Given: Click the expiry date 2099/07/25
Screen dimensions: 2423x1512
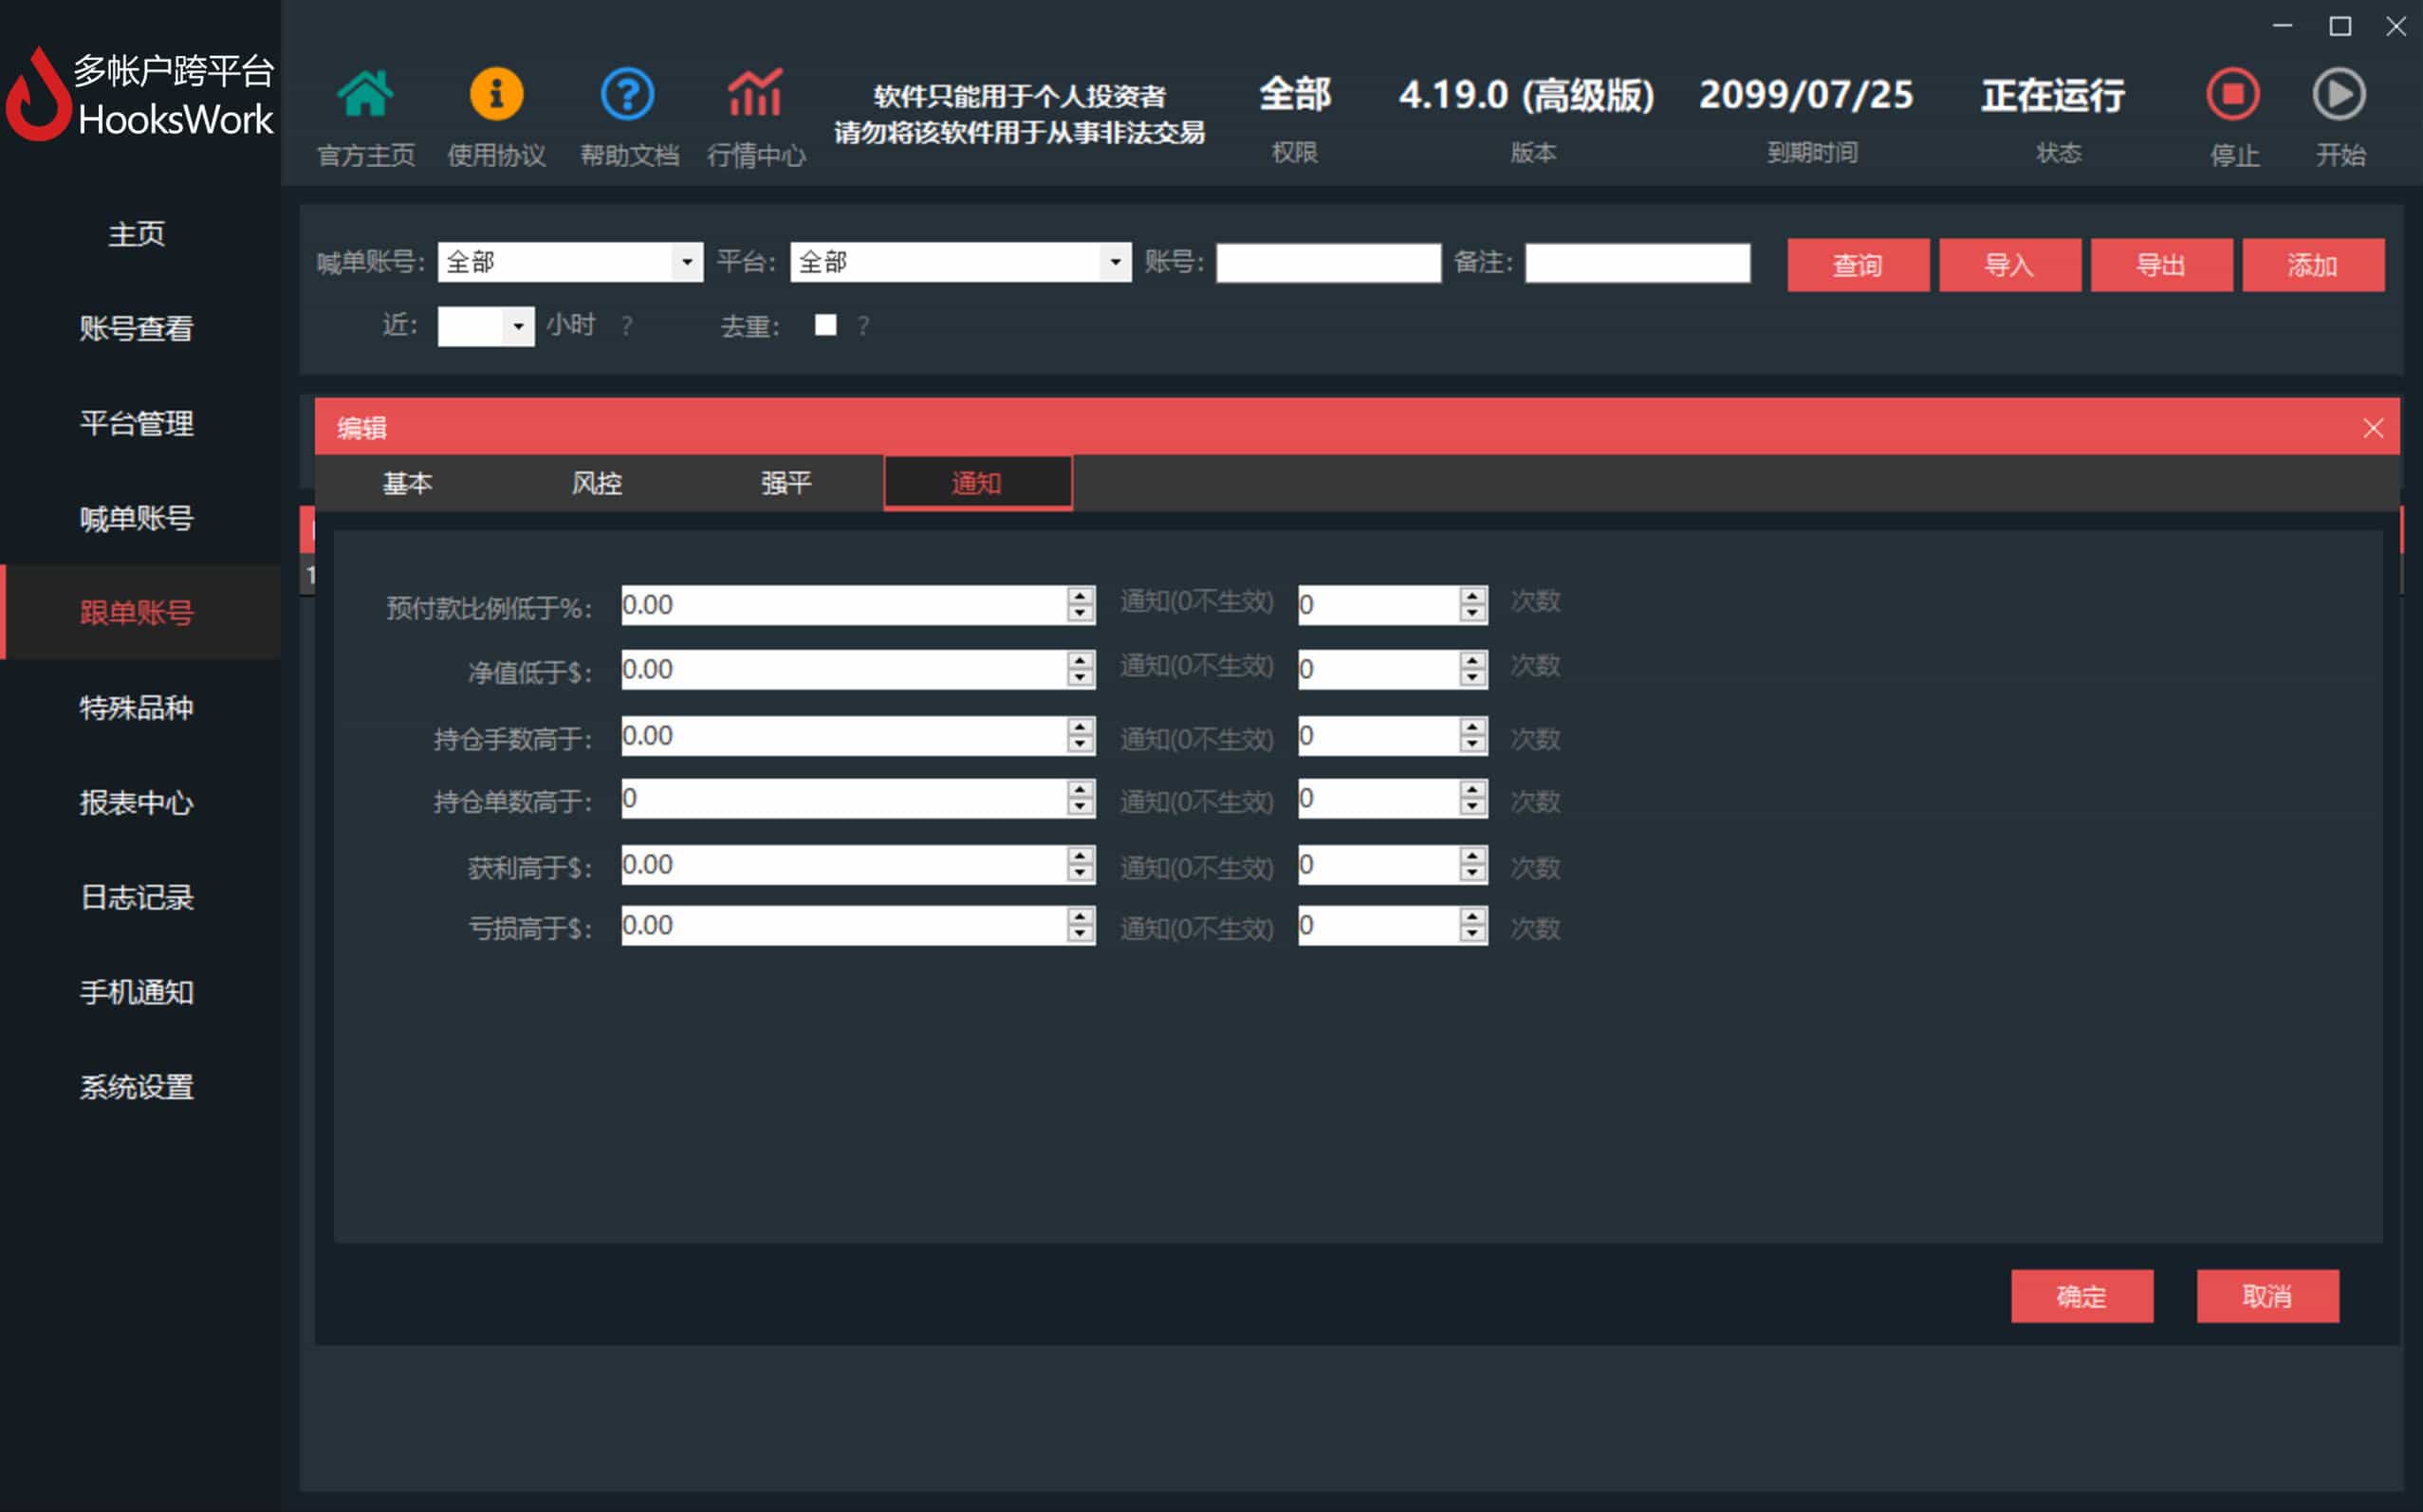Looking at the screenshot, I should pyautogui.click(x=1806, y=95).
